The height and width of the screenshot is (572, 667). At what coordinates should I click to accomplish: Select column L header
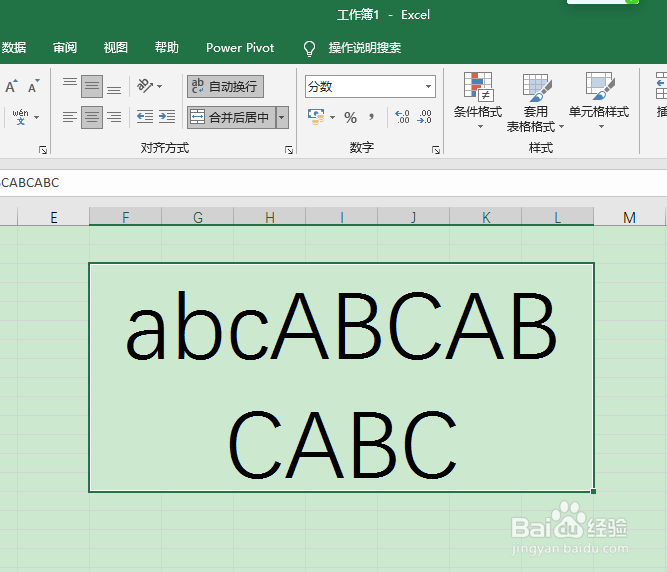(x=557, y=217)
